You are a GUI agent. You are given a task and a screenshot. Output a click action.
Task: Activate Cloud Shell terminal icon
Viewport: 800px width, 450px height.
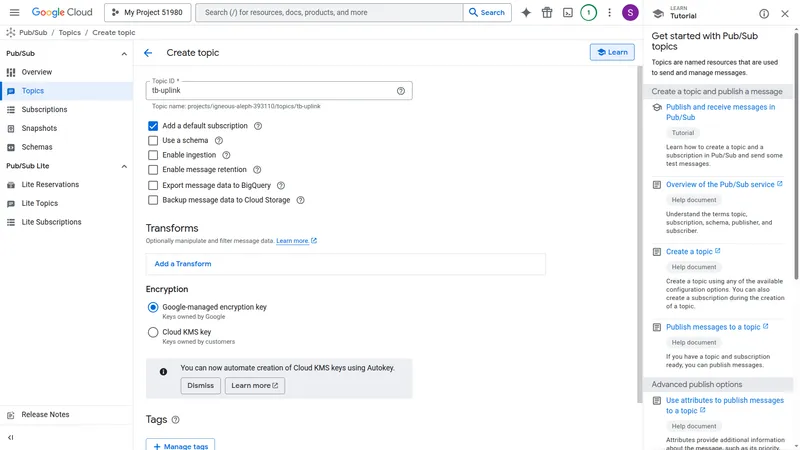568,13
